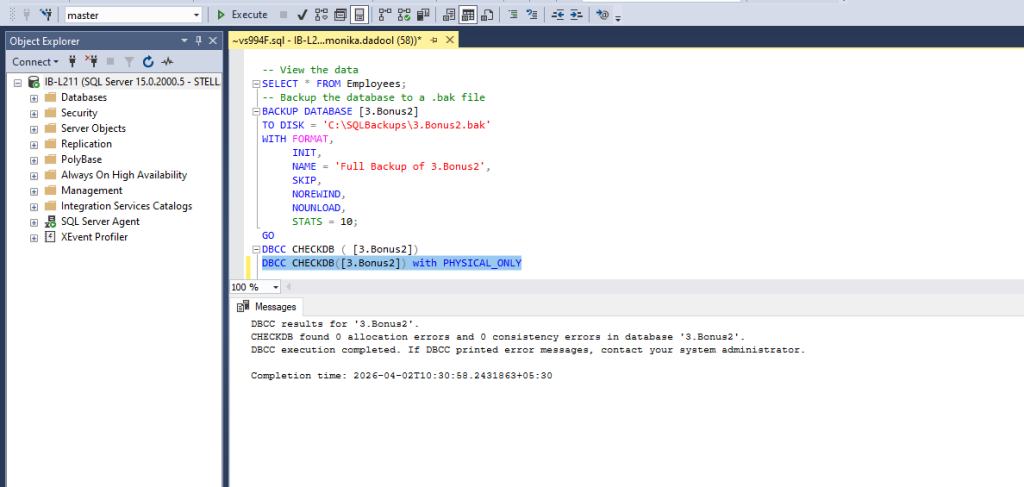
Task: Refresh the Object Explorer
Action: click(x=148, y=61)
